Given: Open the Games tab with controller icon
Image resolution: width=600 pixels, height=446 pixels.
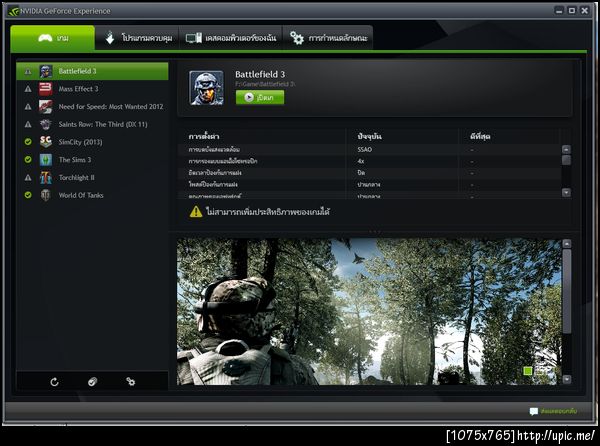Looking at the screenshot, I should [x=52, y=38].
